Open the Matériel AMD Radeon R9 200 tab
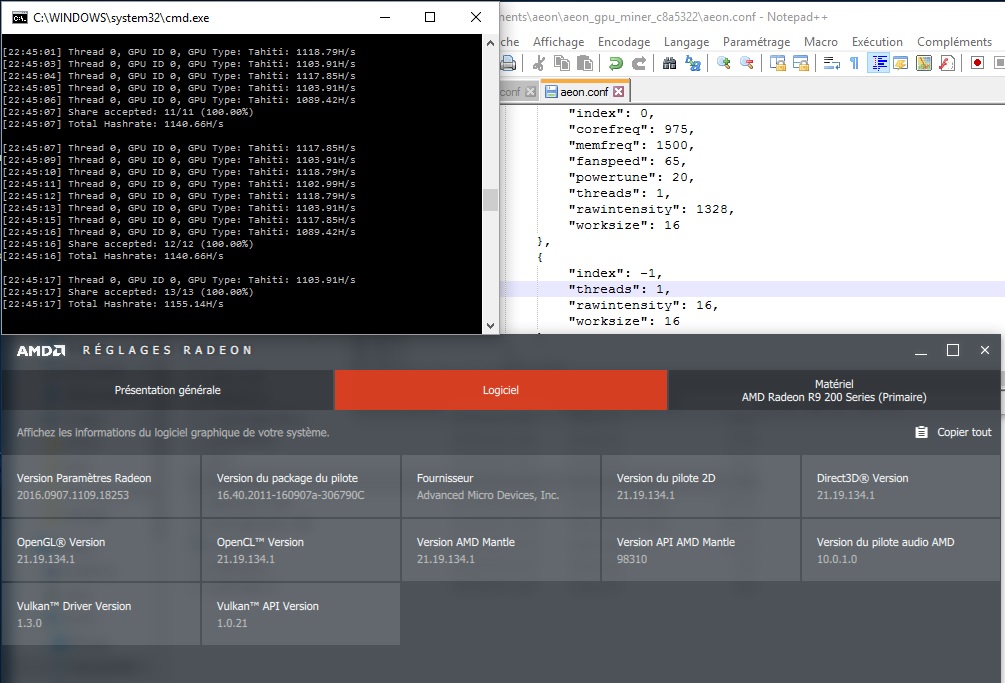 point(834,390)
